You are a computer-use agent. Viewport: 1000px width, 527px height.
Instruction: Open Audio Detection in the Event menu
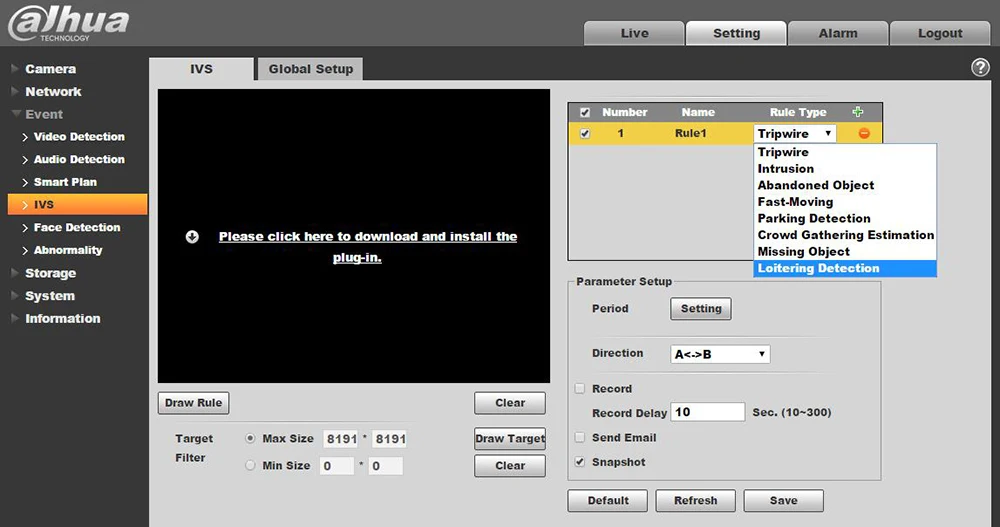(x=77, y=160)
